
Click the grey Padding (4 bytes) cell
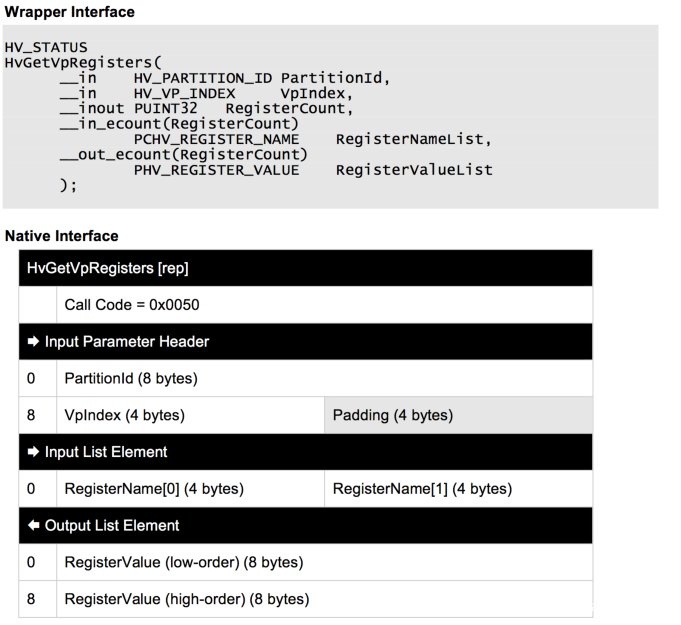pos(390,415)
